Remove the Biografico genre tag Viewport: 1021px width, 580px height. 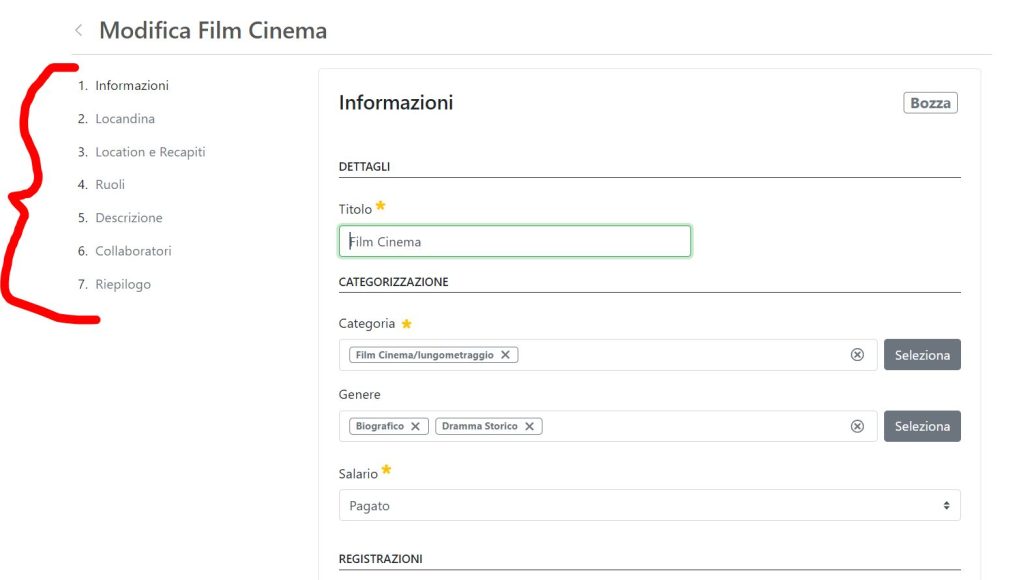pos(415,426)
